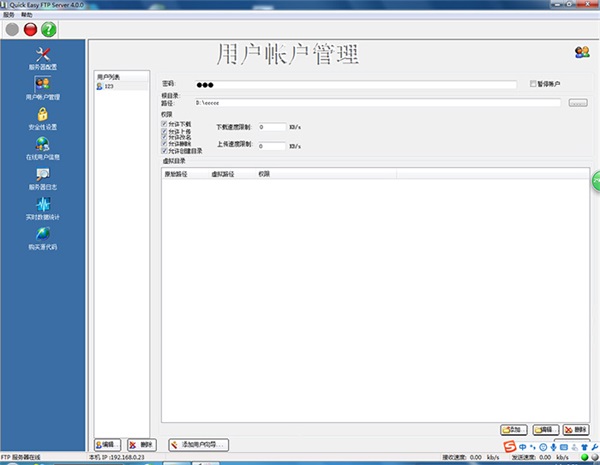The height and width of the screenshot is (465, 600).
Task: Open the 服务 menu
Action: point(10,15)
